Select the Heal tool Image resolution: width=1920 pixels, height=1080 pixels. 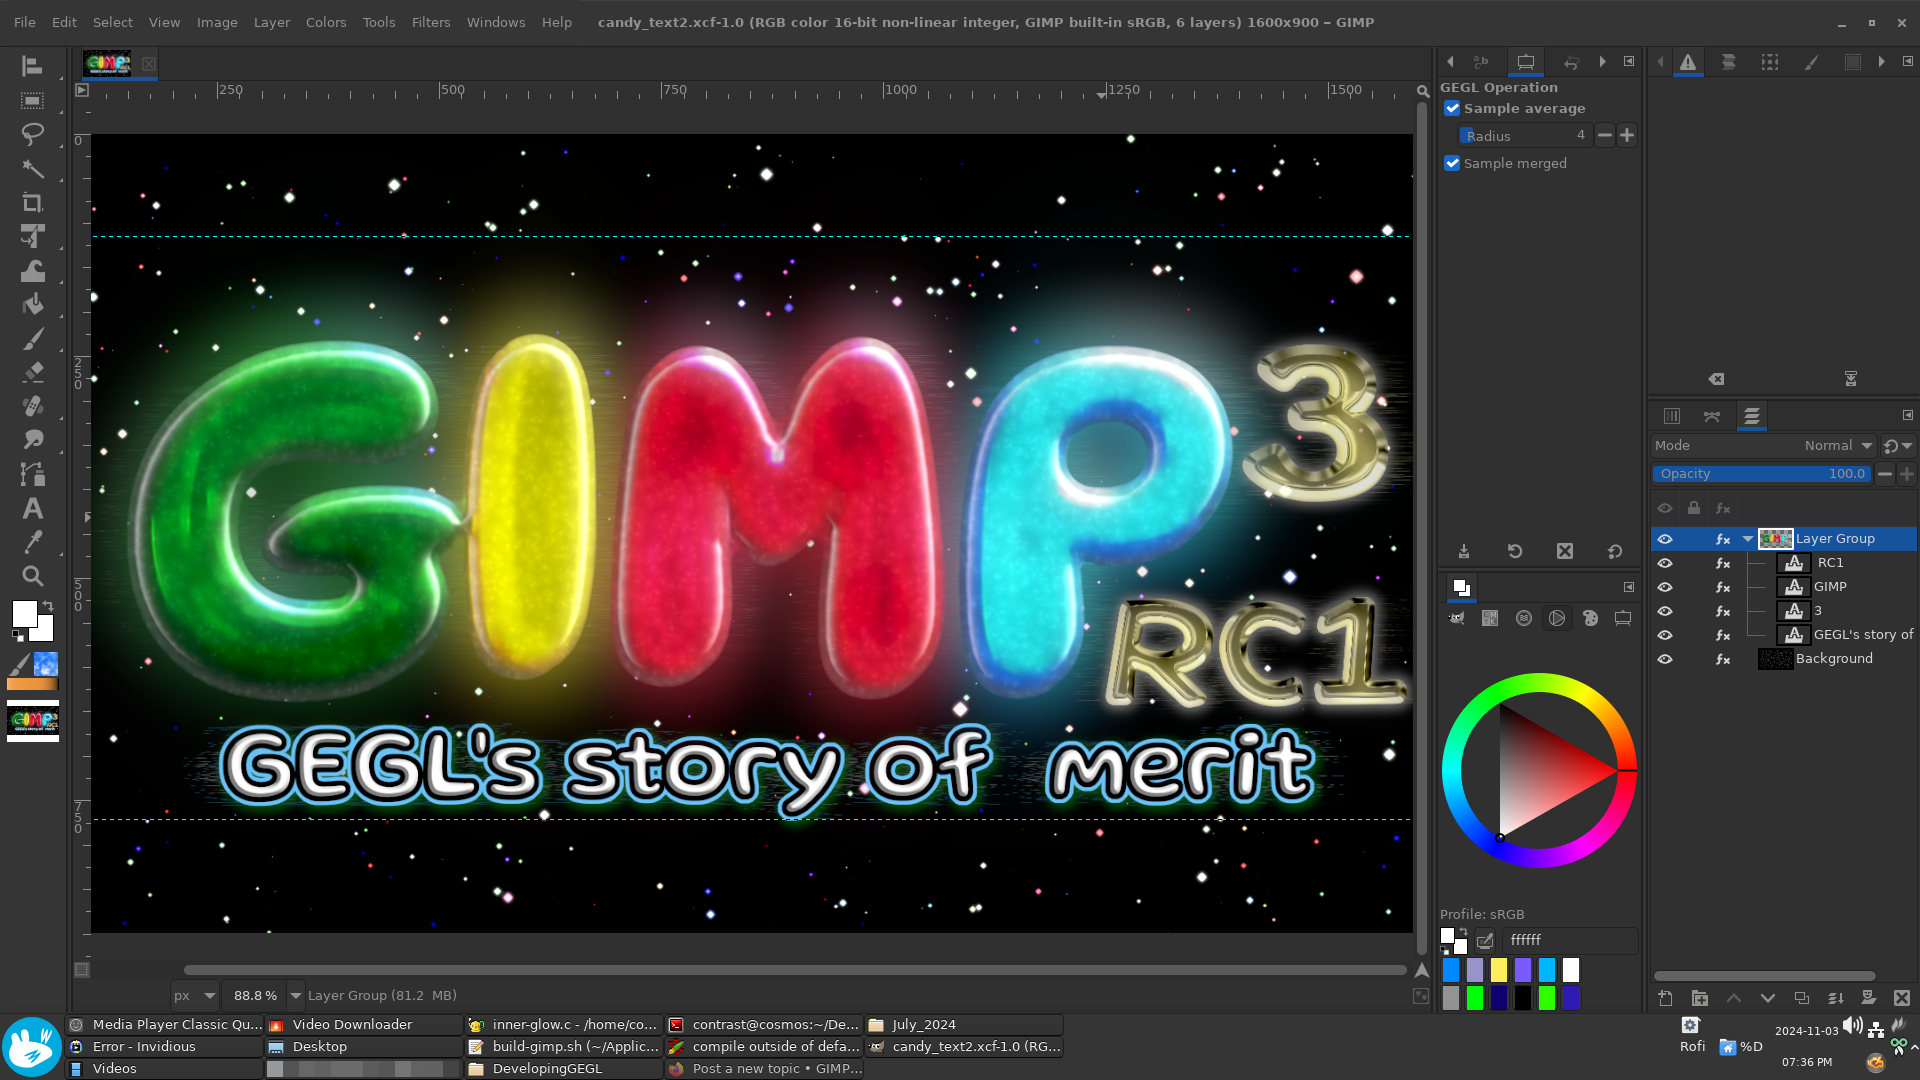[x=32, y=406]
